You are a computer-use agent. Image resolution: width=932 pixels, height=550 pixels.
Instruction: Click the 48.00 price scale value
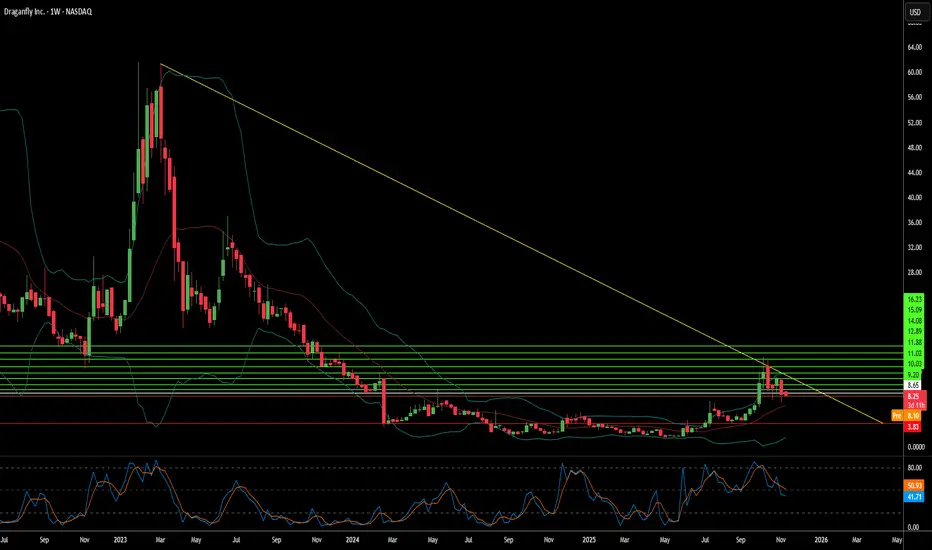(914, 147)
